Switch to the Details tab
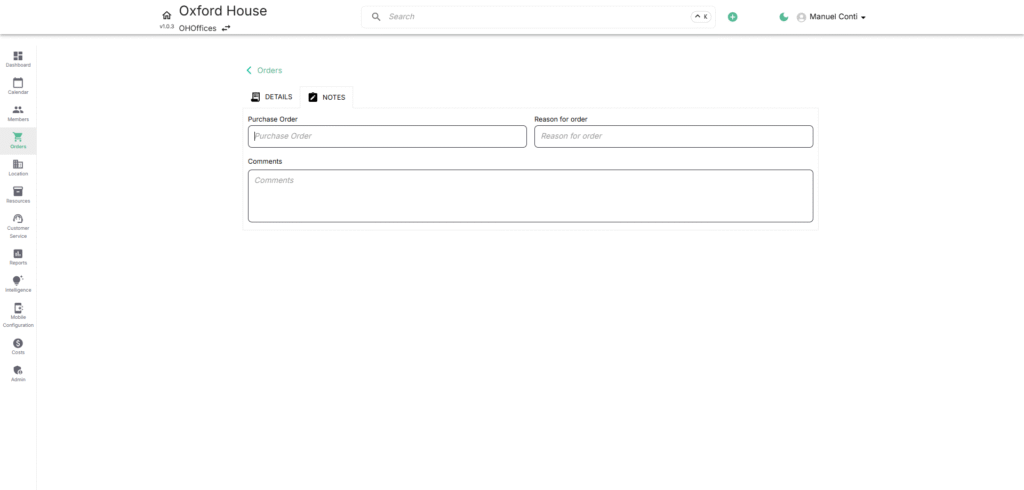The height and width of the screenshot is (490, 1024). 272,97
